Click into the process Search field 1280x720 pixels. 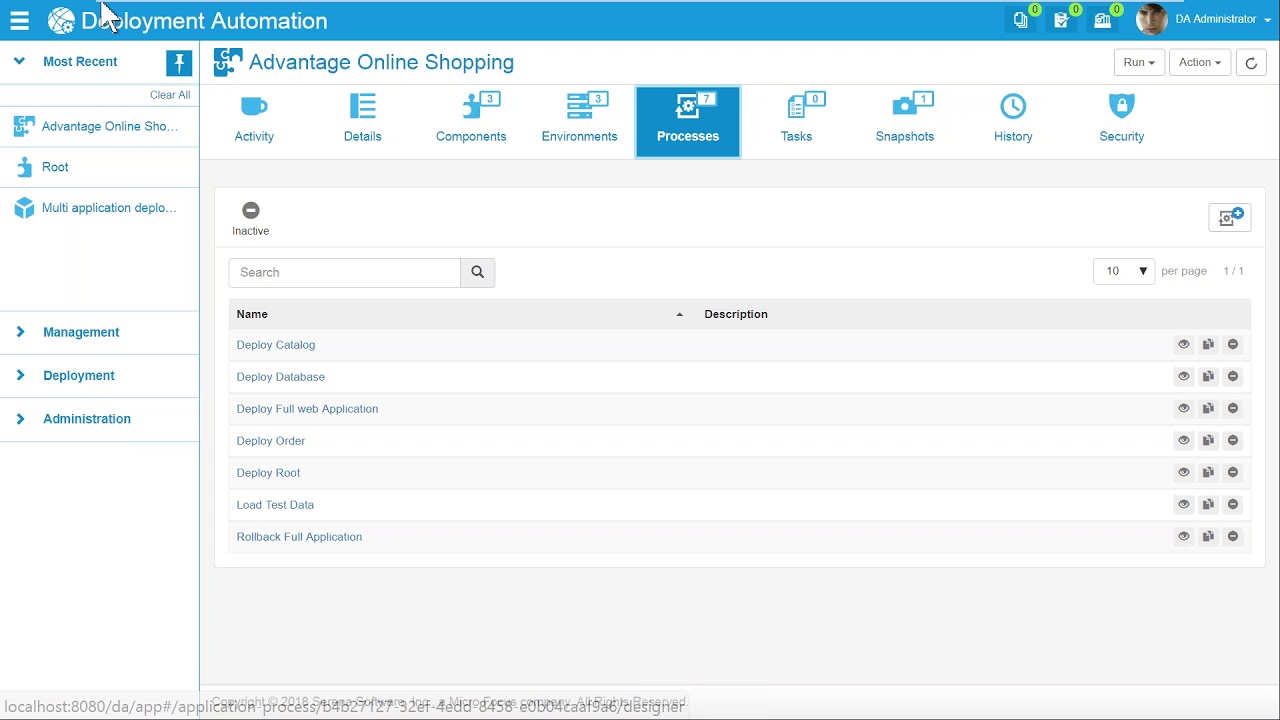345,272
